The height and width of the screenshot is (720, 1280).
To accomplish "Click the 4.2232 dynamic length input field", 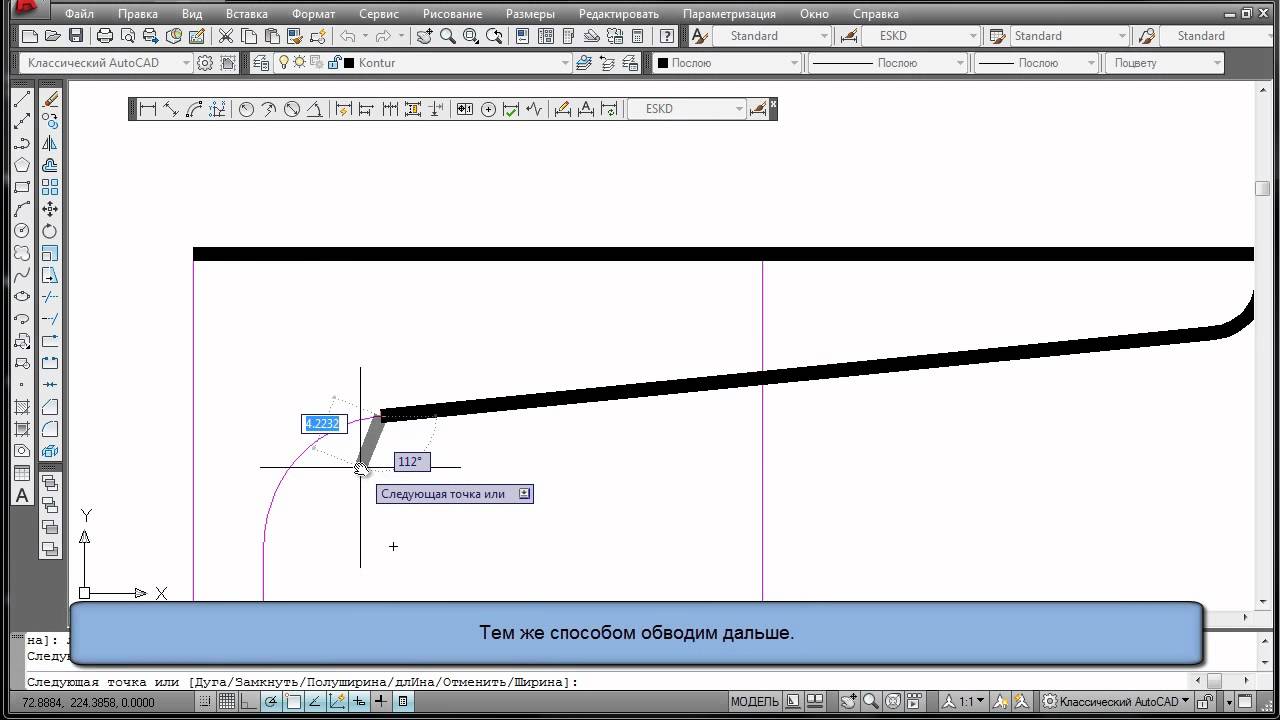I will pyautogui.click(x=322, y=424).
